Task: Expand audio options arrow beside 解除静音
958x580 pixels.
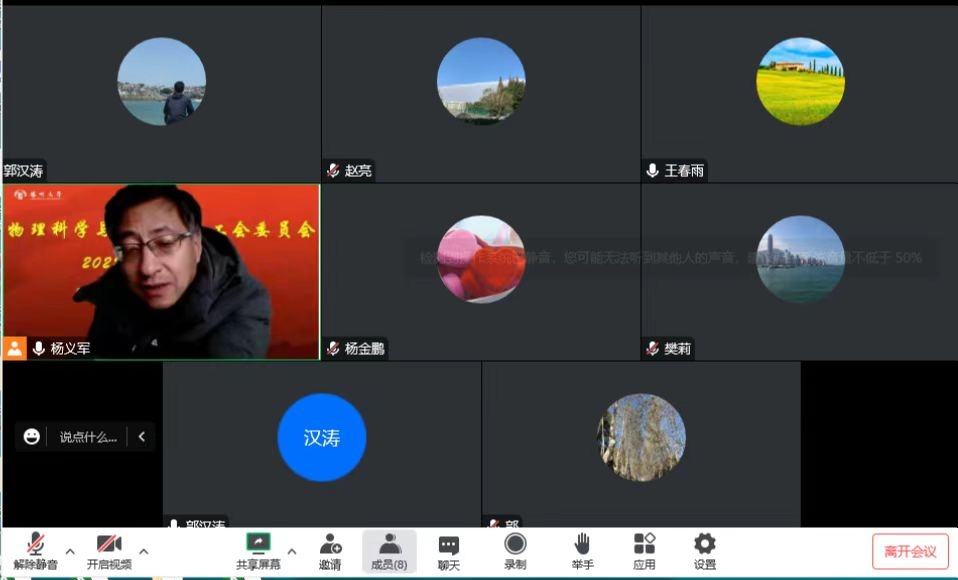Action: coord(70,551)
